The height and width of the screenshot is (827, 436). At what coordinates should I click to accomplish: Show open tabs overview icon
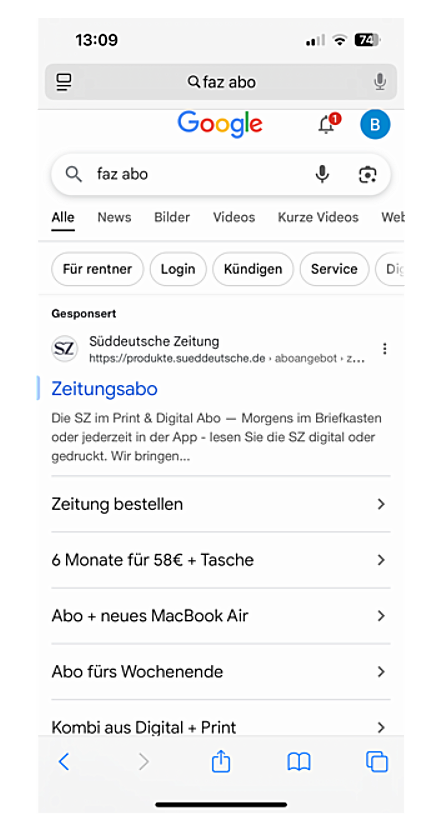coord(377,762)
